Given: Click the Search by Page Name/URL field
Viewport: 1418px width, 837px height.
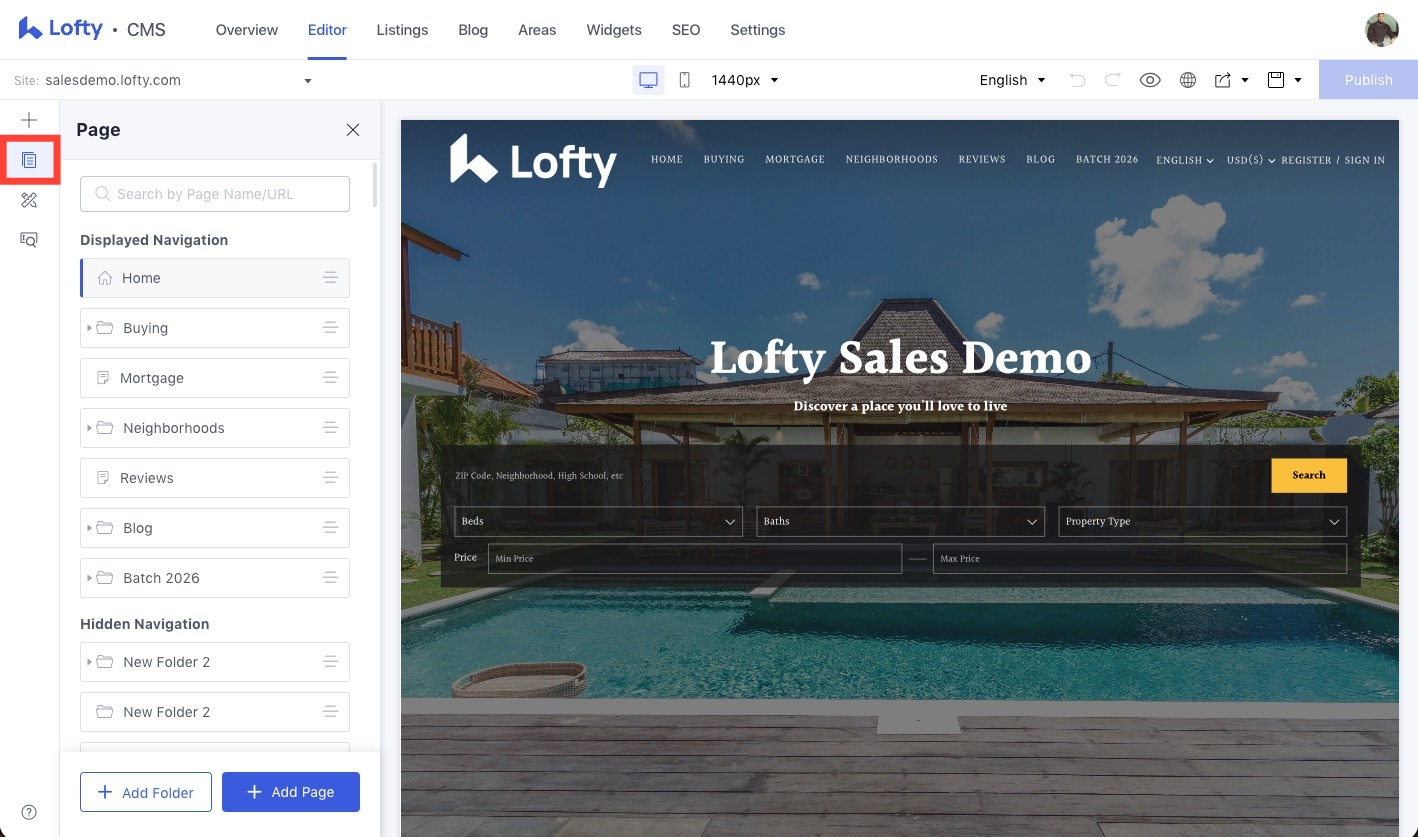Looking at the screenshot, I should click(215, 194).
